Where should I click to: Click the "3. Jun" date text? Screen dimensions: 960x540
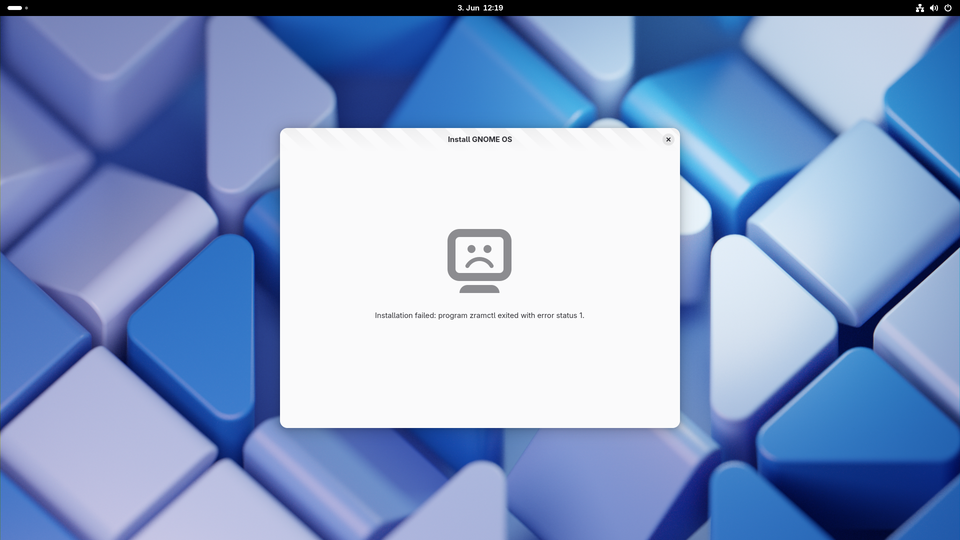468,8
